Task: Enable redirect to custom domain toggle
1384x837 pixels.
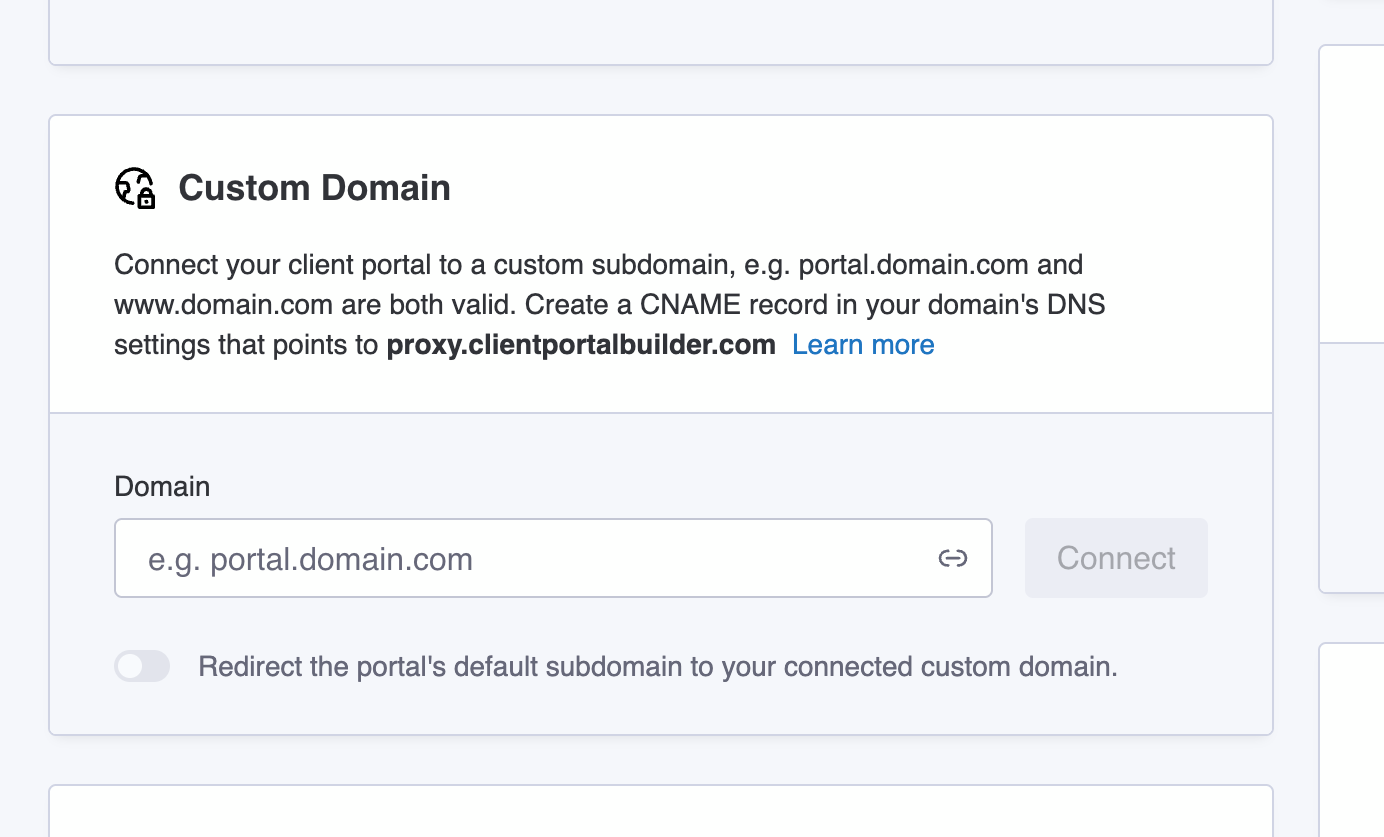Action: [x=142, y=666]
